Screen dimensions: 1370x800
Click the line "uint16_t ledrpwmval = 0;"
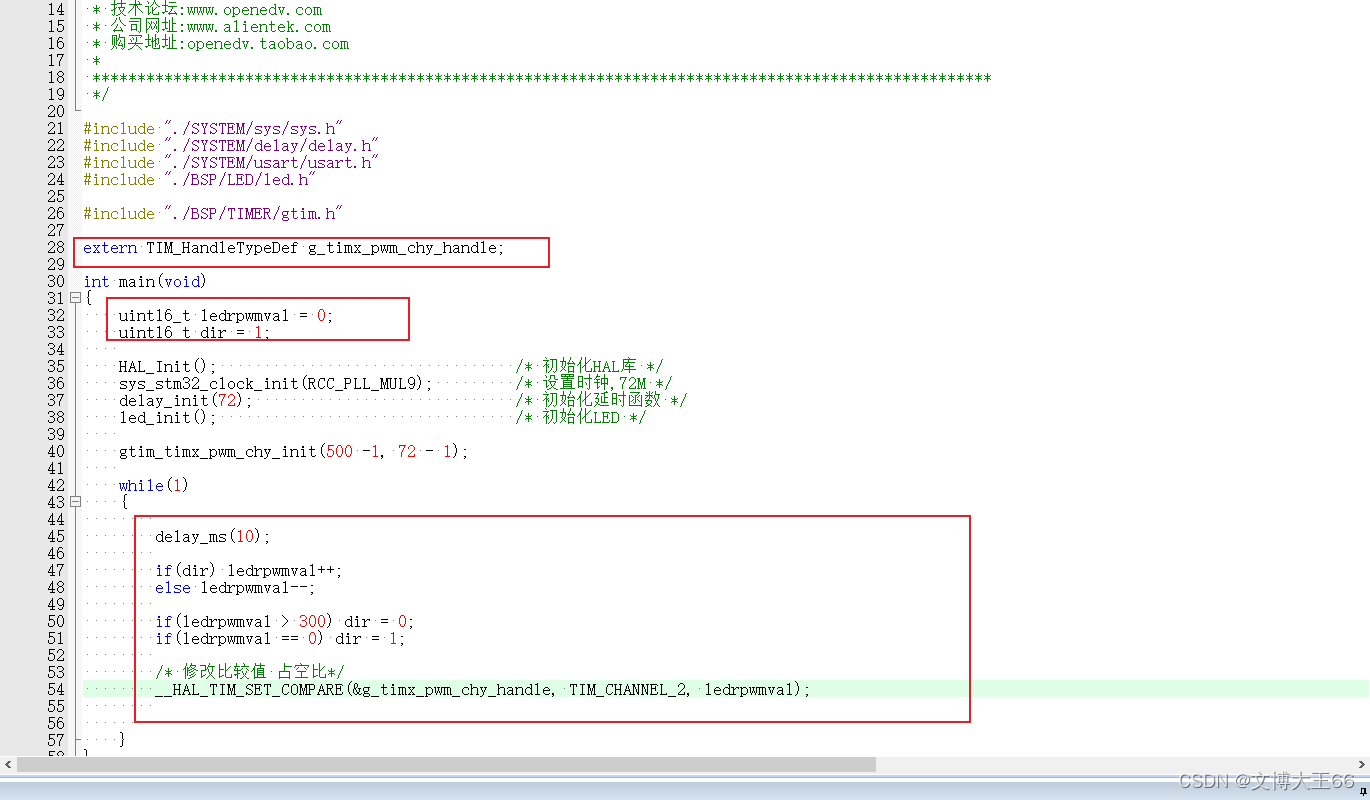tap(226, 315)
